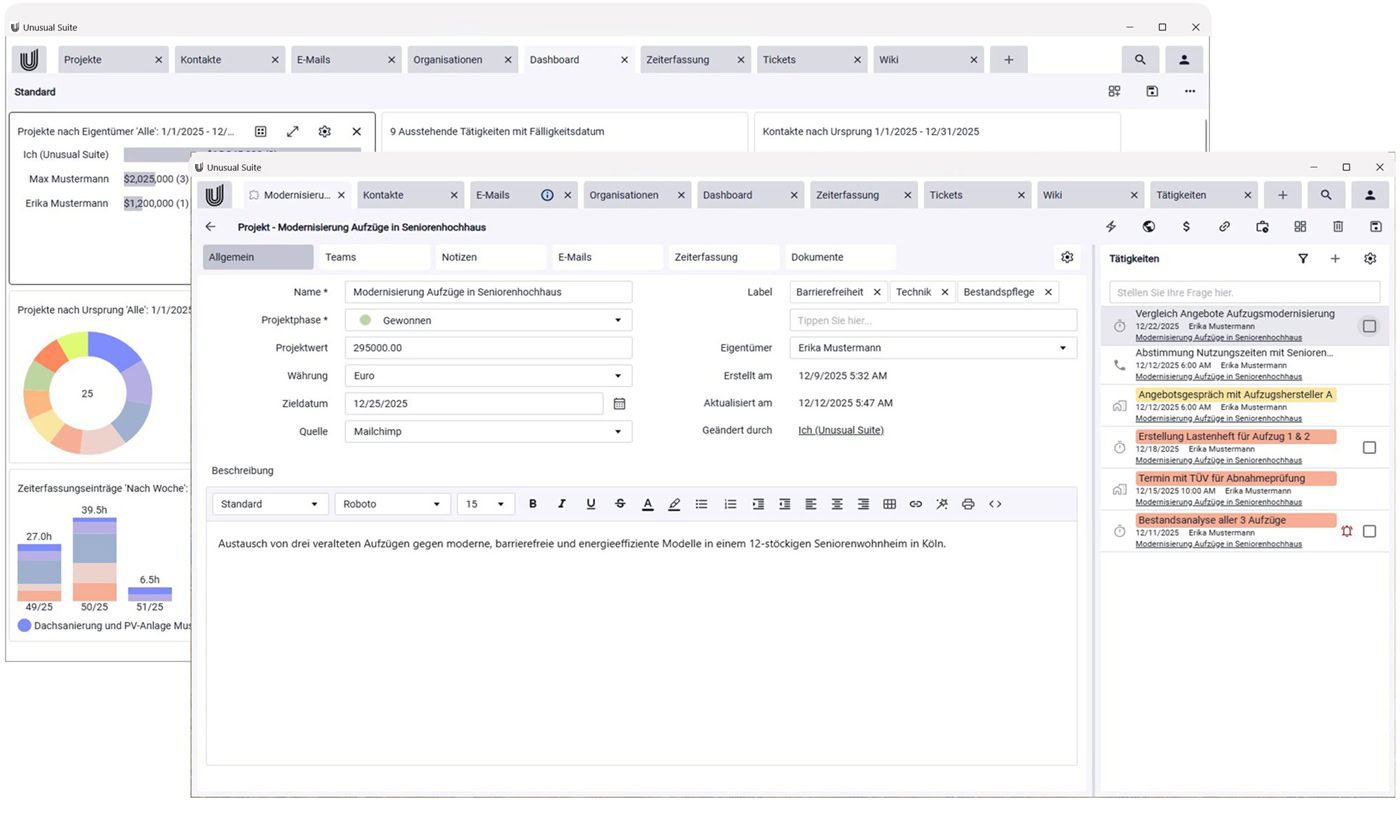The image size is (1400, 825).
Task: Choose text color in the editor toolbar
Action: click(647, 504)
